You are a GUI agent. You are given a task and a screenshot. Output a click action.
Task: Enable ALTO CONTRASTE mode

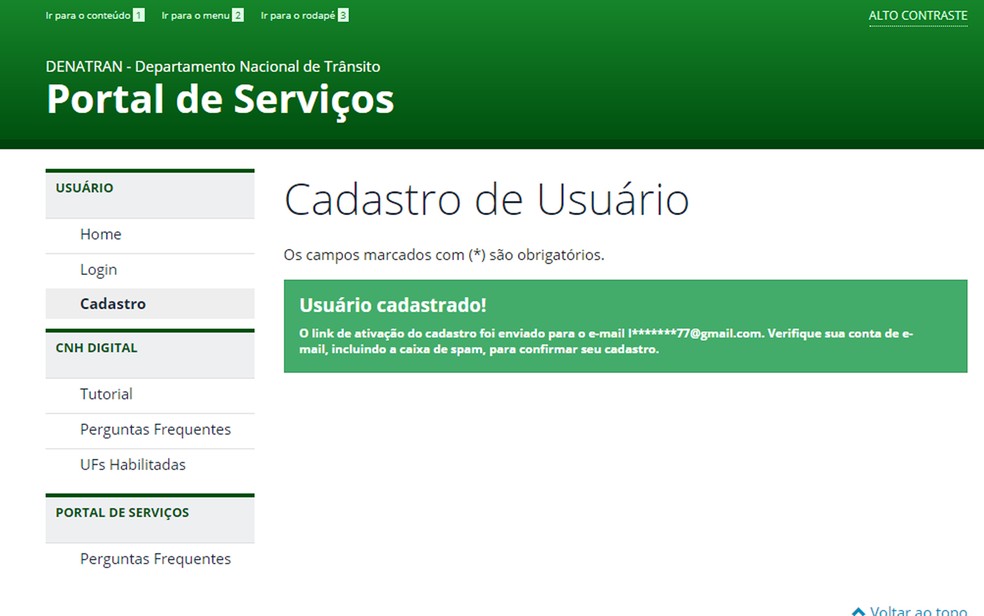click(917, 14)
